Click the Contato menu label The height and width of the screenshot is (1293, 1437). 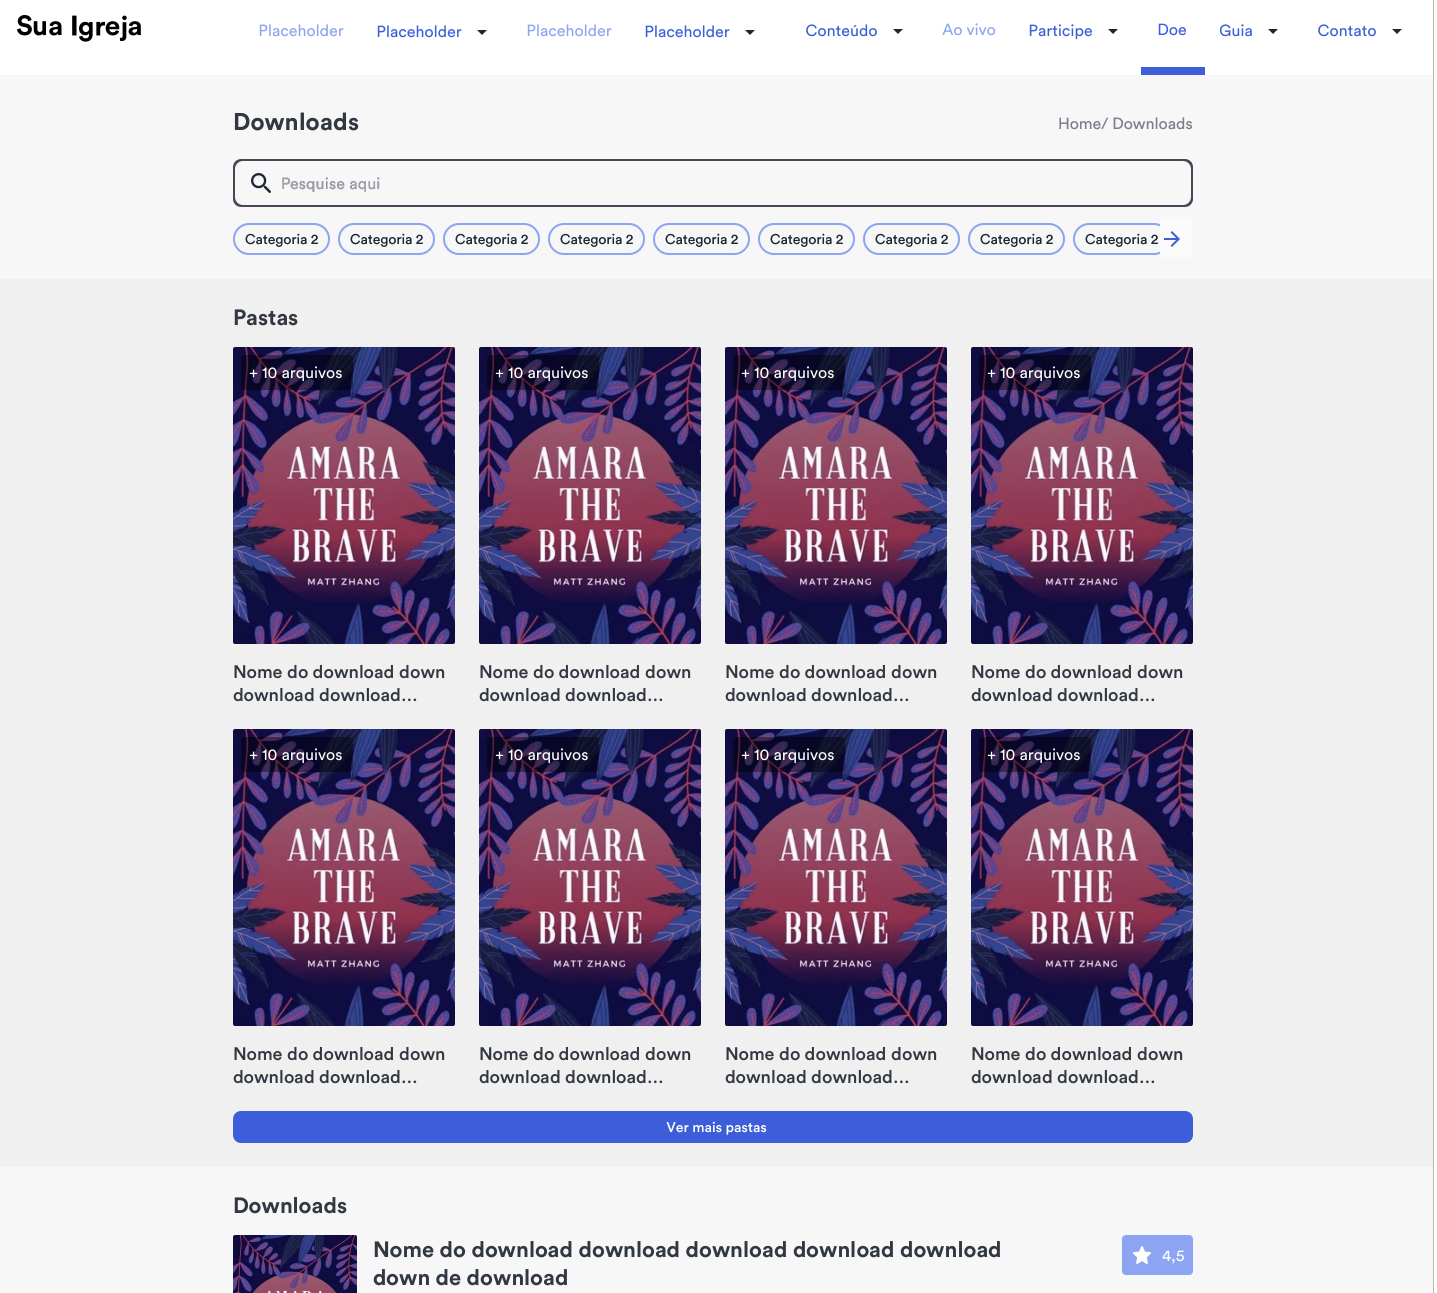pos(1347,31)
